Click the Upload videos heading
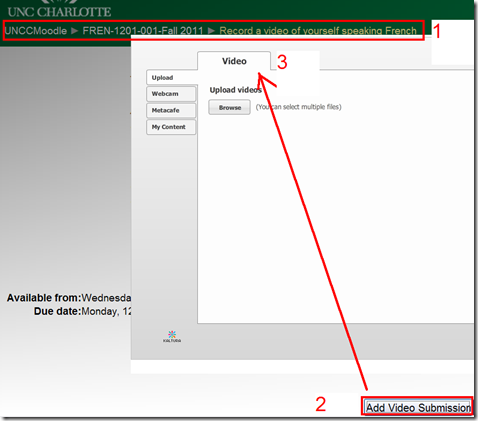Screen dimensions: 478x421 coord(235,90)
